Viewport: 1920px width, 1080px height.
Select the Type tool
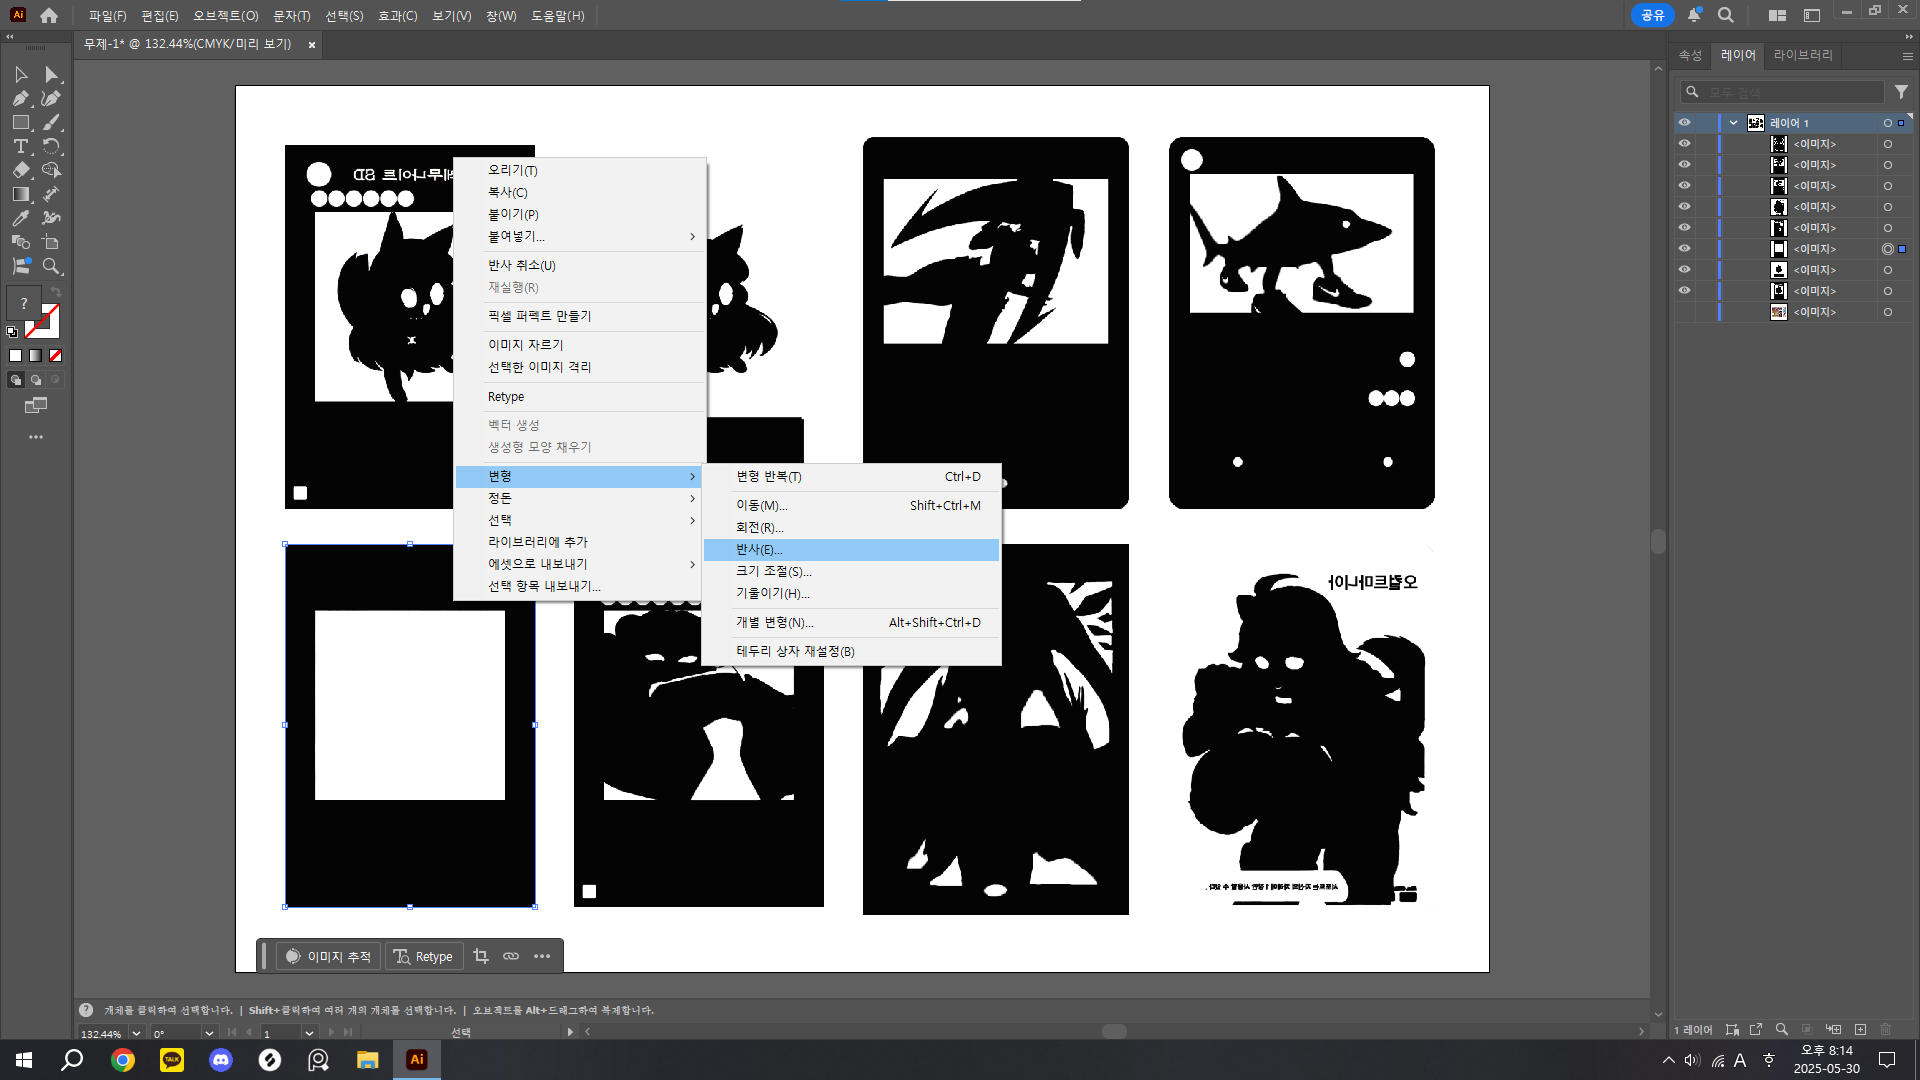pyautogui.click(x=20, y=147)
